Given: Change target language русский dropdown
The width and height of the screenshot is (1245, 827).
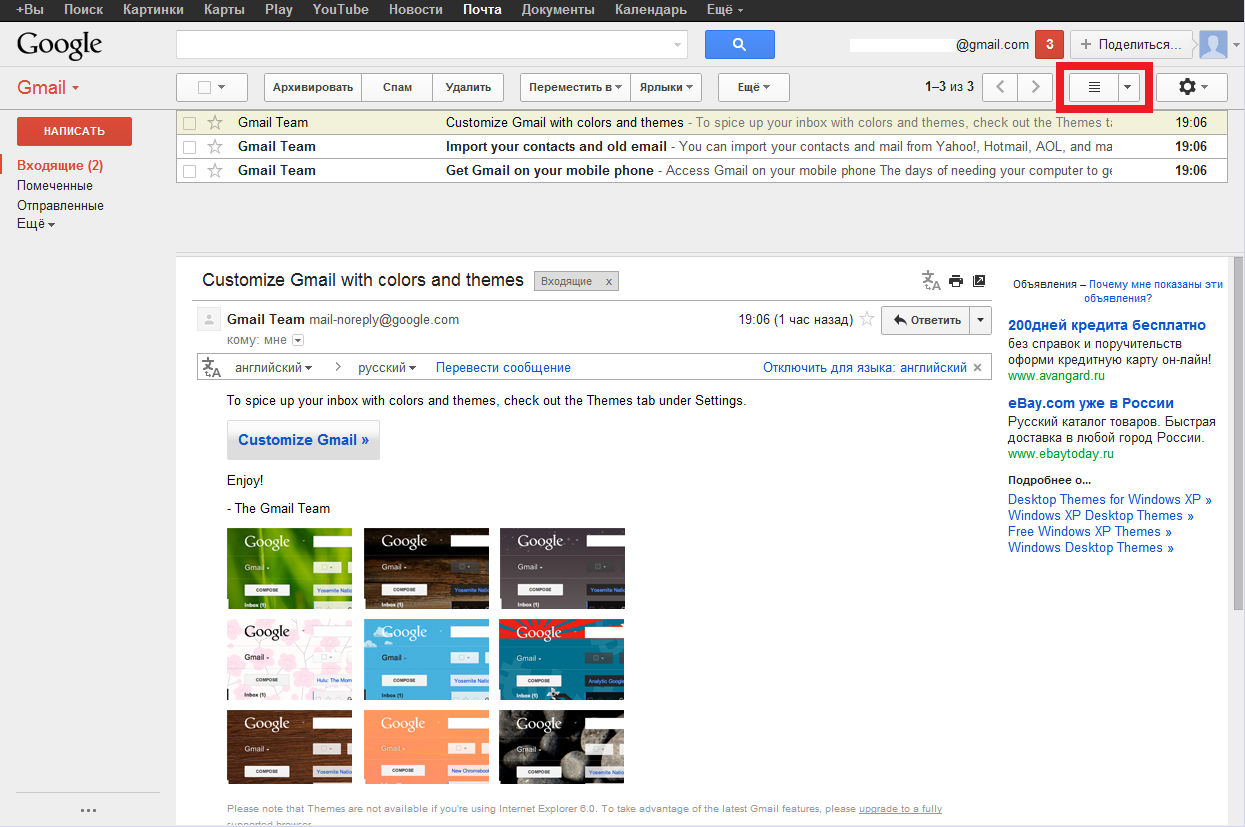Looking at the screenshot, I should pos(387,368).
